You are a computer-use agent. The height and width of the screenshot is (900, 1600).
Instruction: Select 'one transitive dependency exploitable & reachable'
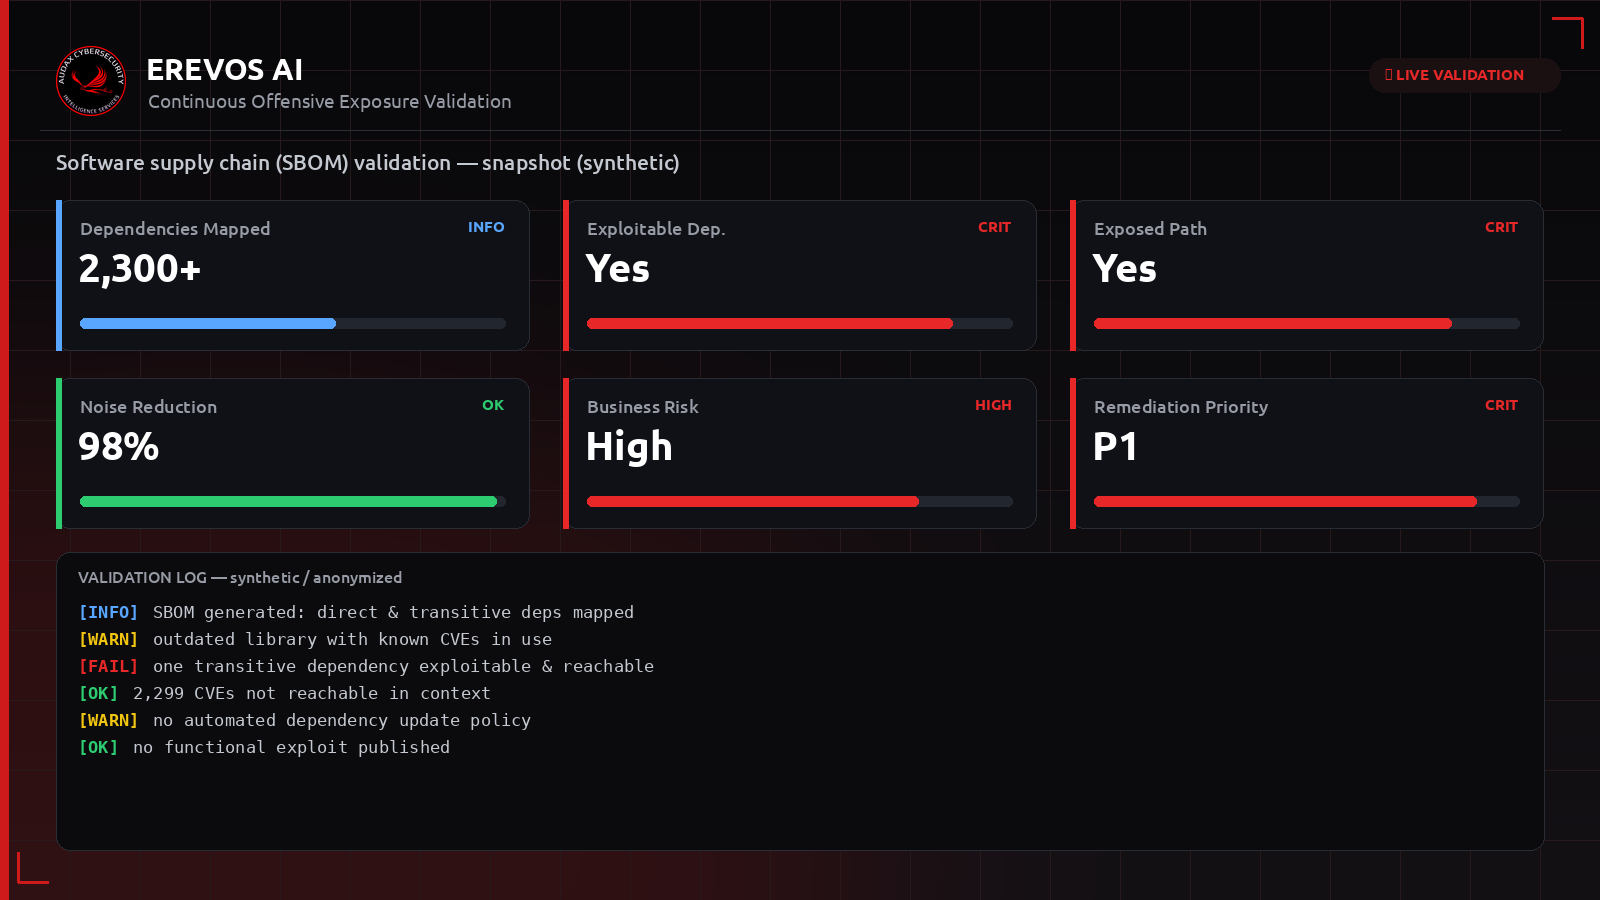pos(403,666)
